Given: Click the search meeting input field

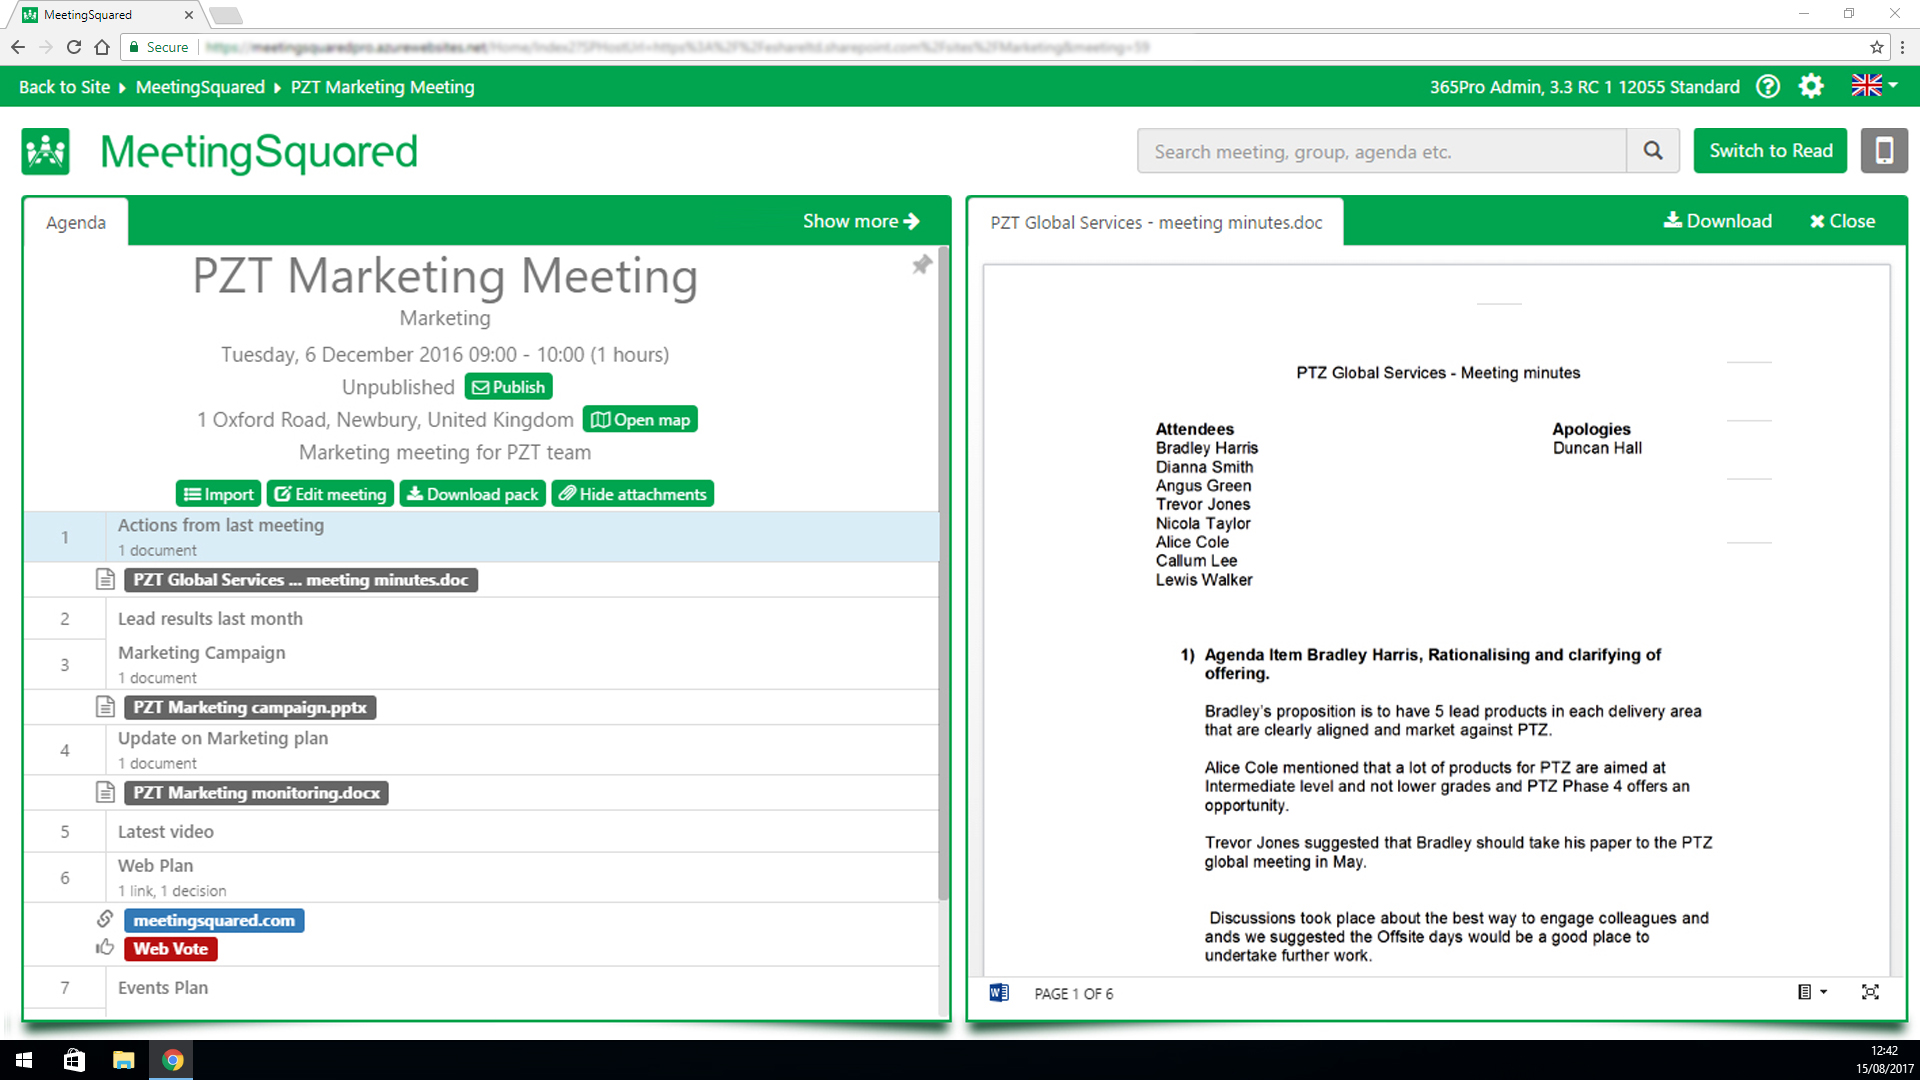Looking at the screenshot, I should click(1381, 151).
